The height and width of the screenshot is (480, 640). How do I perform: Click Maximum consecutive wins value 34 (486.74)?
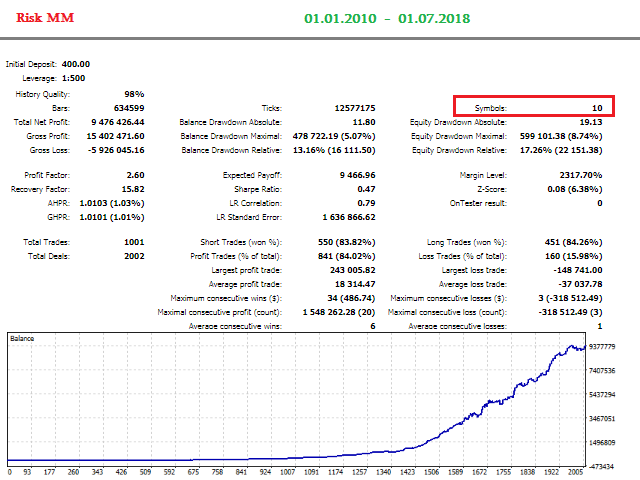click(351, 298)
